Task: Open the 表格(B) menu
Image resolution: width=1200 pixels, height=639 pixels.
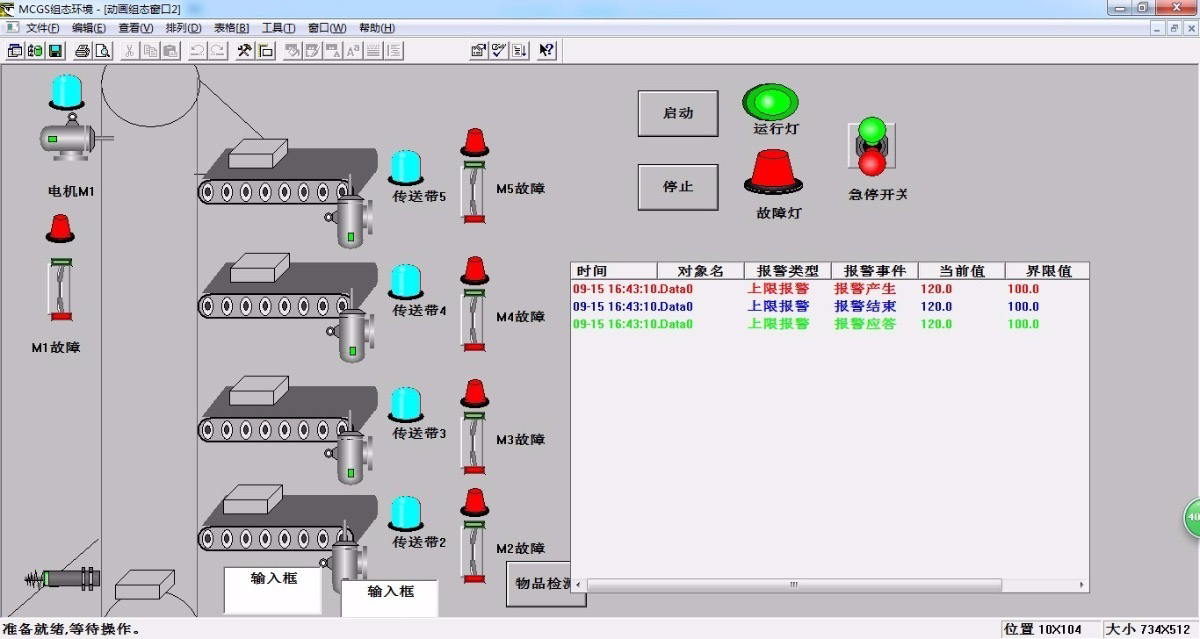Action: tap(231, 28)
